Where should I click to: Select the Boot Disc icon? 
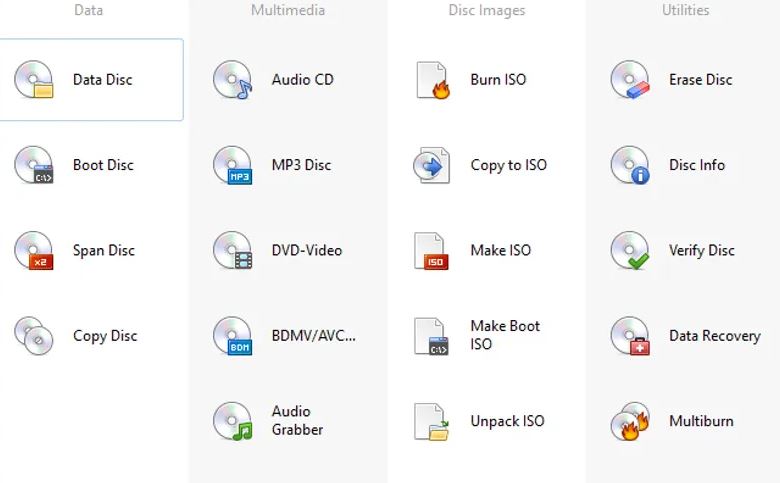click(x=34, y=165)
